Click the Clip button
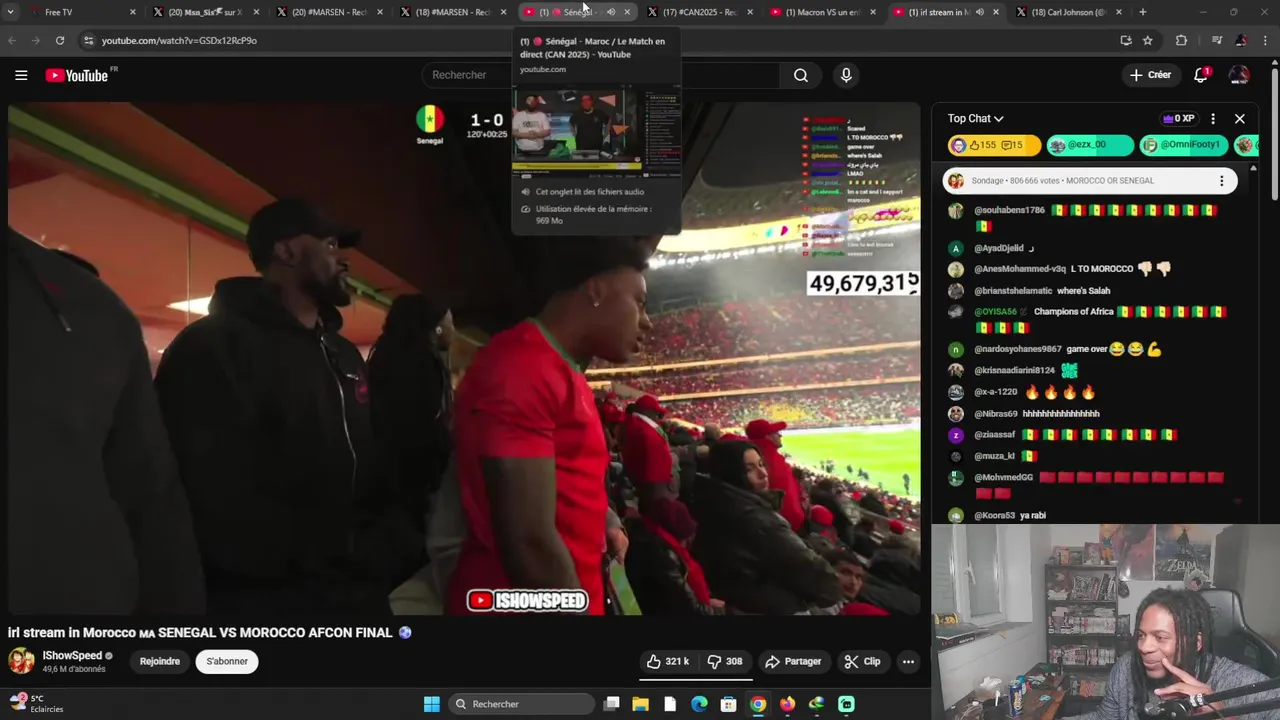1280x720 pixels. tap(862, 661)
